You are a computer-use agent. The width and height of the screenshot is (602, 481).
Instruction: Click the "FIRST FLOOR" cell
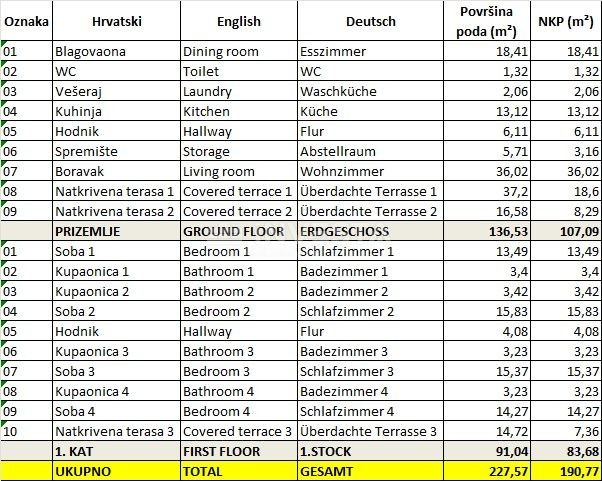pyautogui.click(x=222, y=451)
